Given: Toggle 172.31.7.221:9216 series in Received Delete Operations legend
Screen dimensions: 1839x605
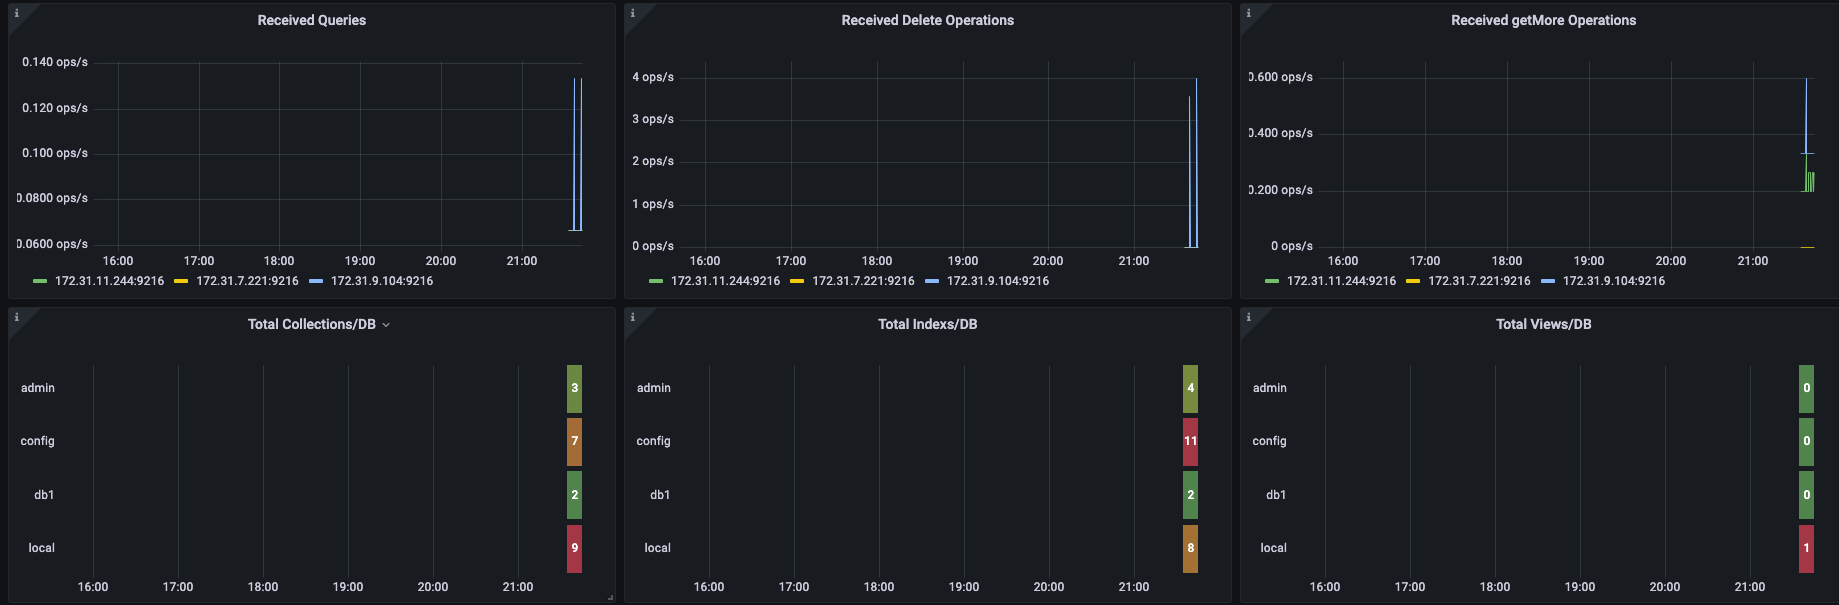Looking at the screenshot, I should [863, 281].
